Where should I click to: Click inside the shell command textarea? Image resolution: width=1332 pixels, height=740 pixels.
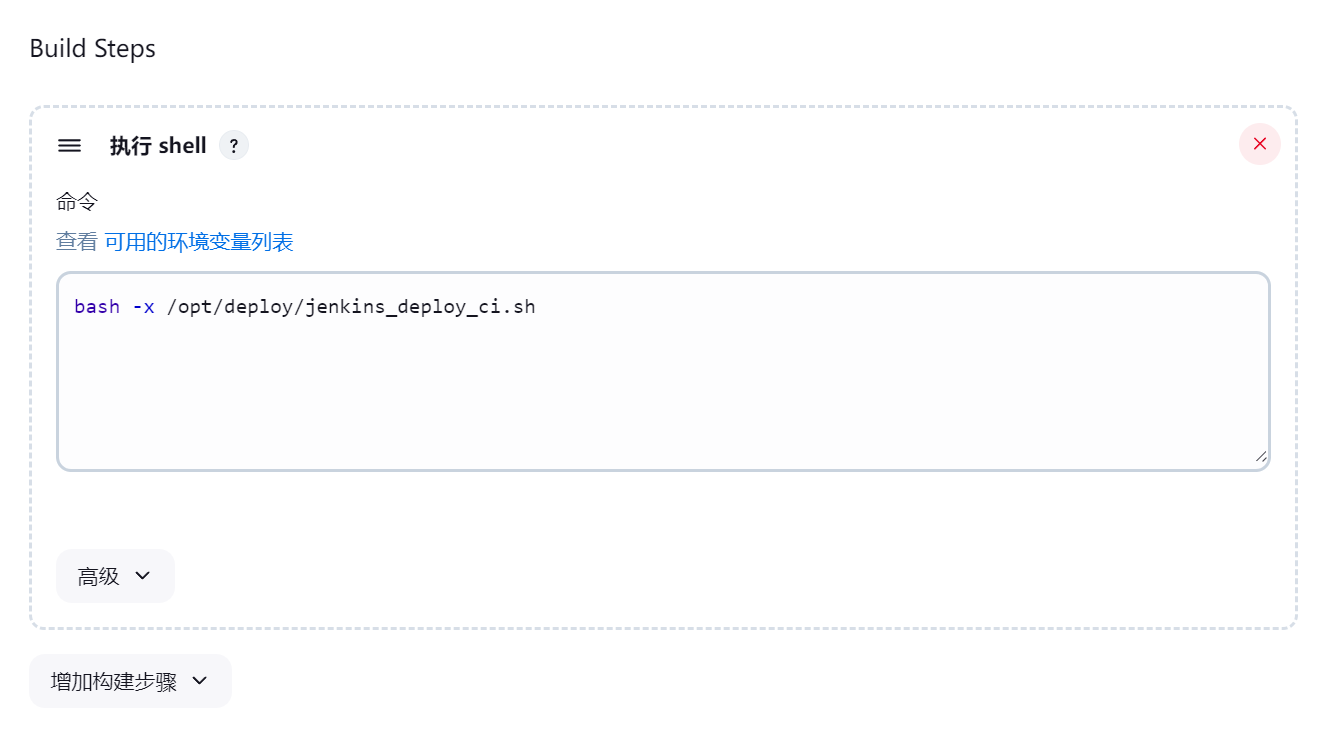[663, 371]
